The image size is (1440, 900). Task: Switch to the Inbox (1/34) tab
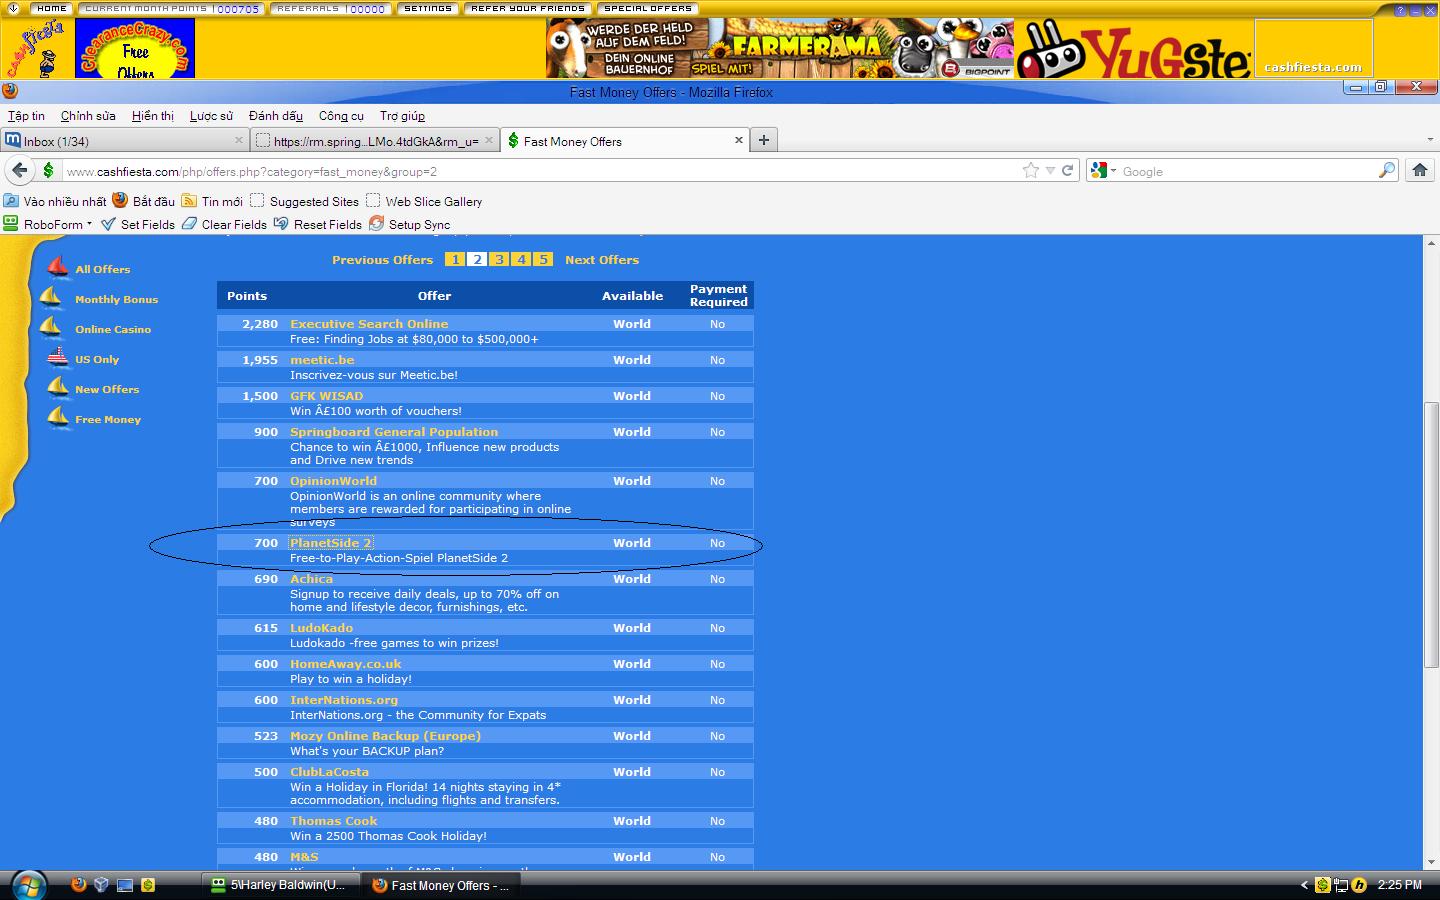tap(124, 141)
